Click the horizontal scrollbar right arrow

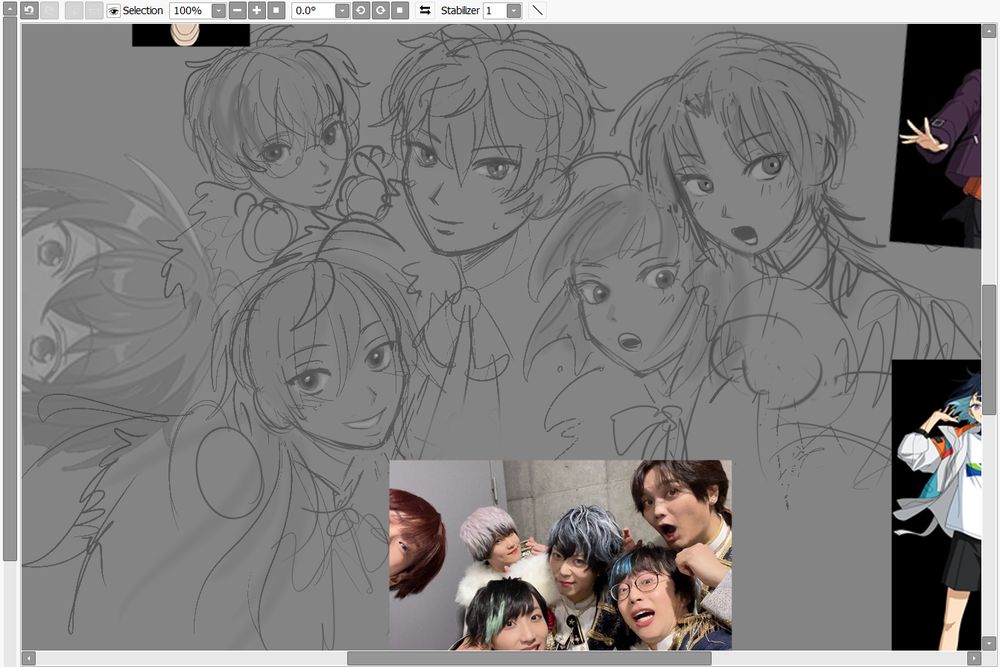tap(974, 658)
